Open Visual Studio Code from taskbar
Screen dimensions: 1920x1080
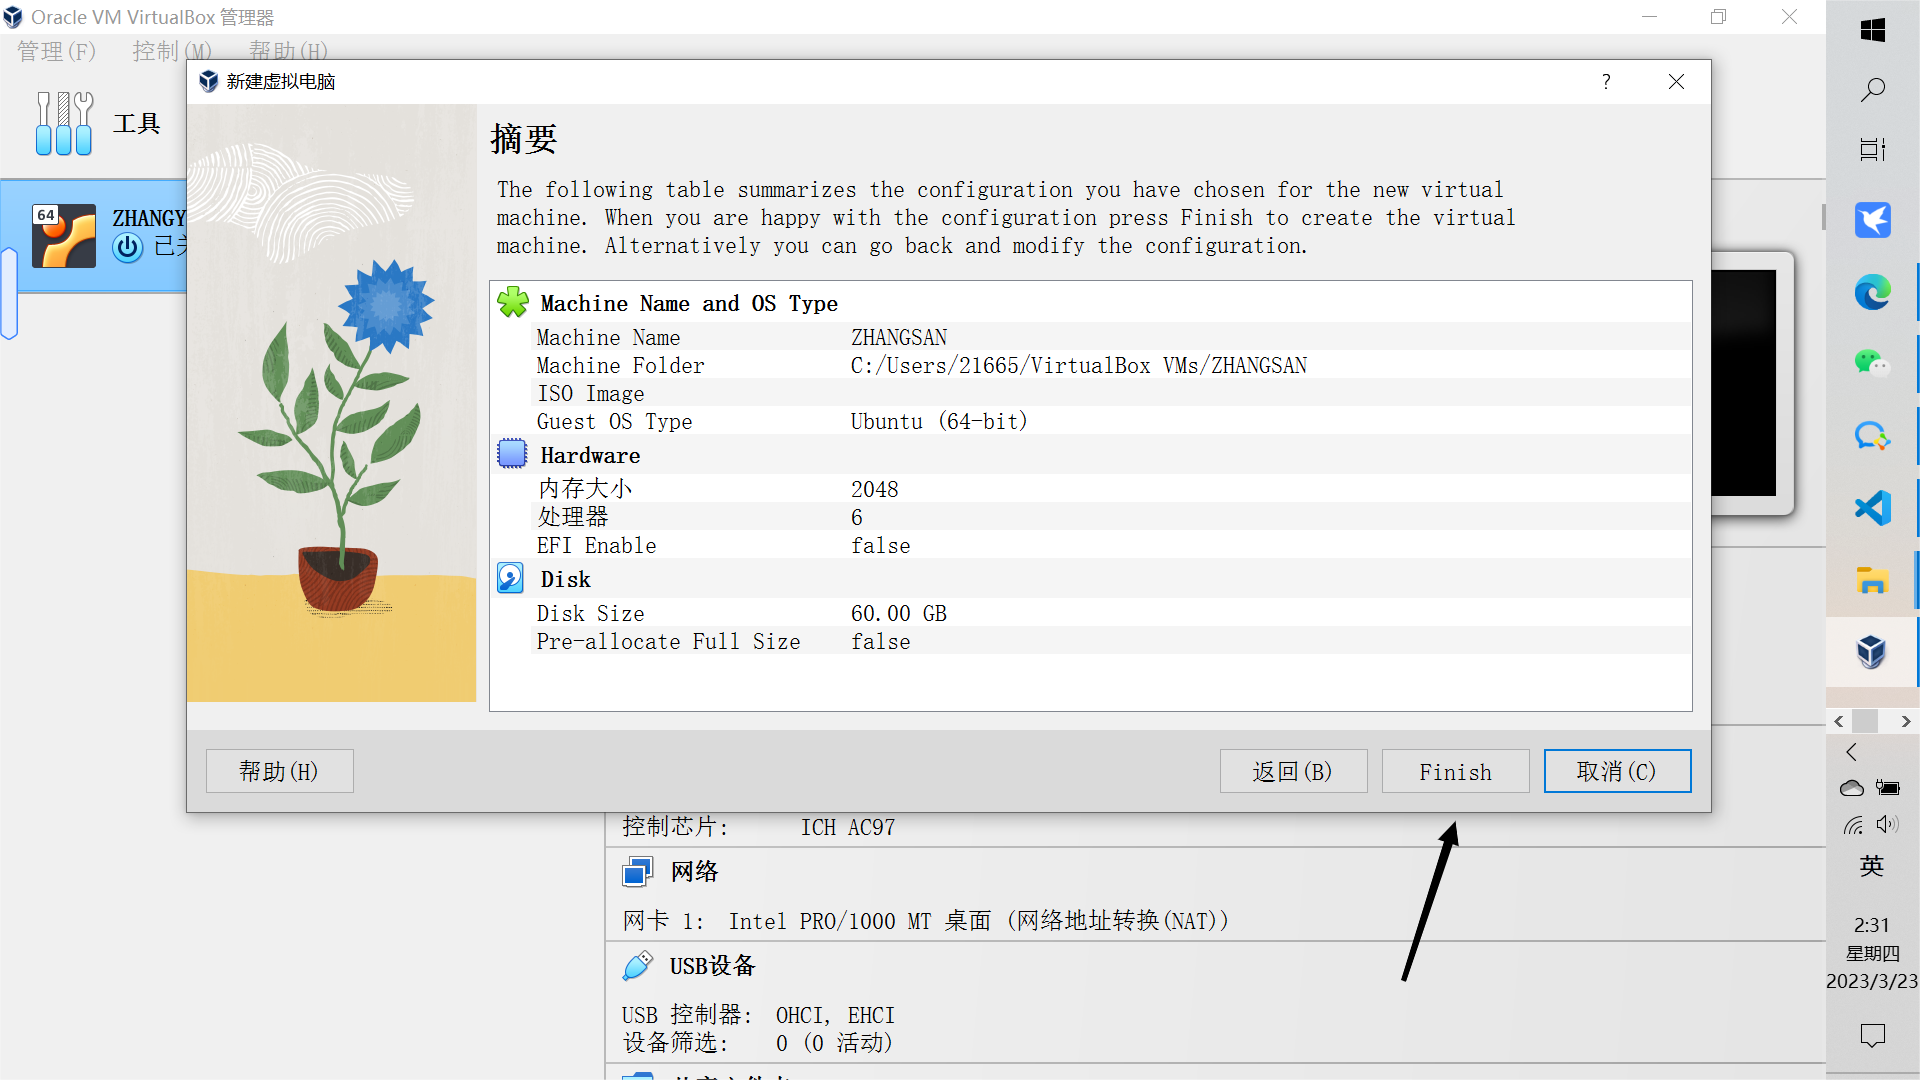click(x=1873, y=508)
